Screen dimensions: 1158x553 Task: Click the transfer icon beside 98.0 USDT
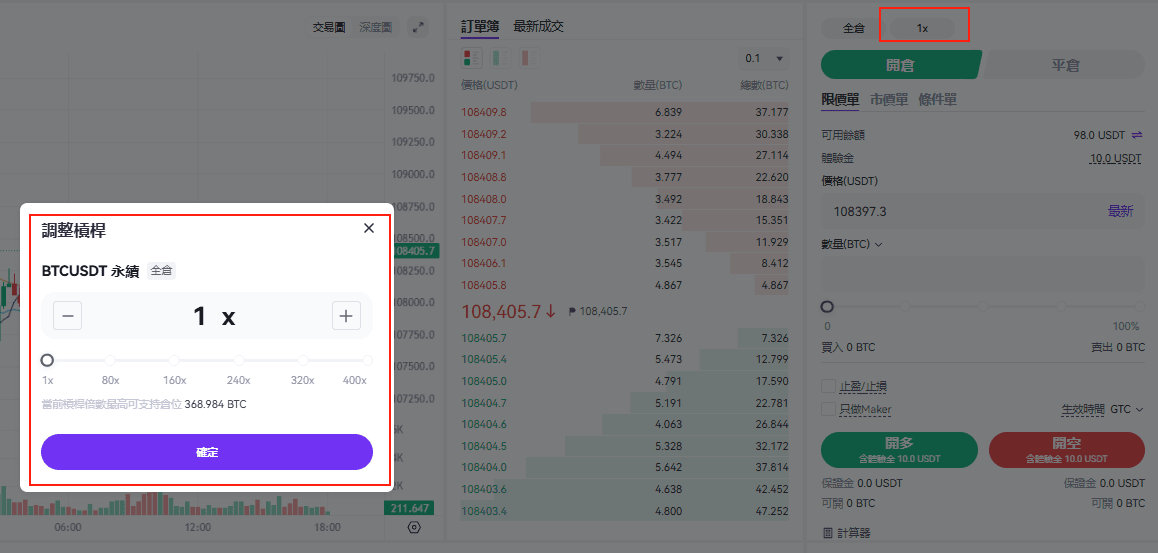(x=1136, y=135)
